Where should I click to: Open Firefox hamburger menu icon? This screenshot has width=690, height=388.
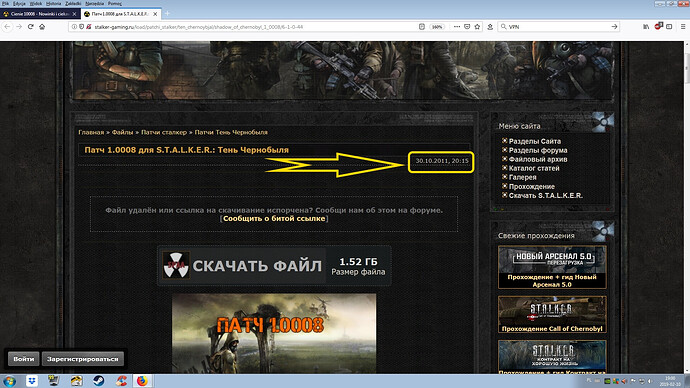pyautogui.click(x=683, y=27)
